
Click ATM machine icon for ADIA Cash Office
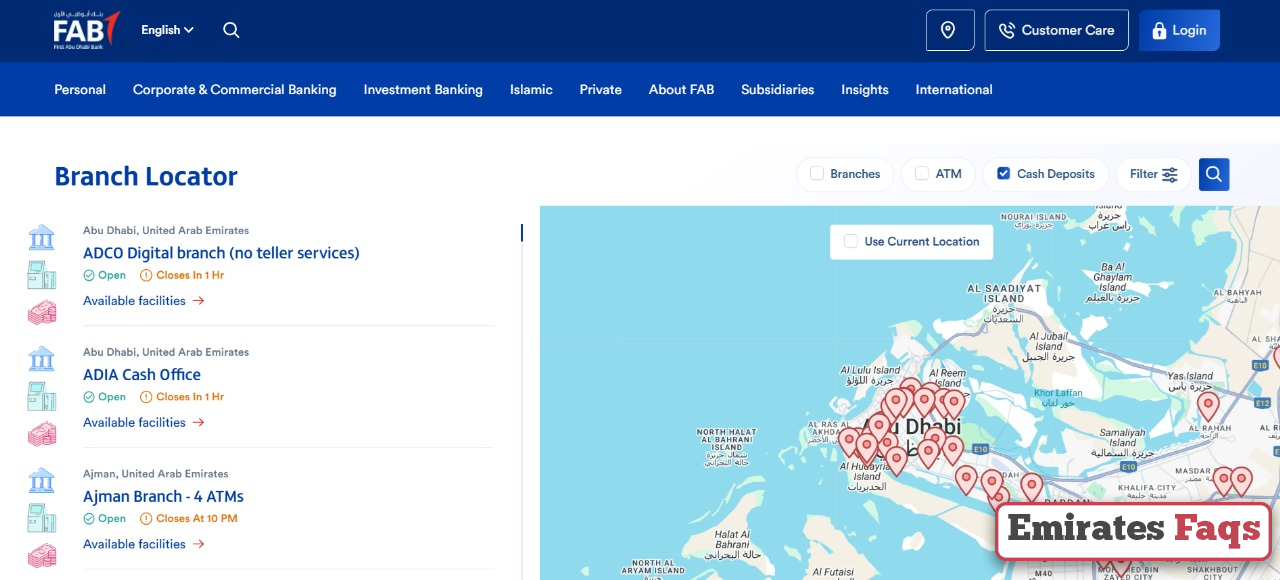point(42,396)
